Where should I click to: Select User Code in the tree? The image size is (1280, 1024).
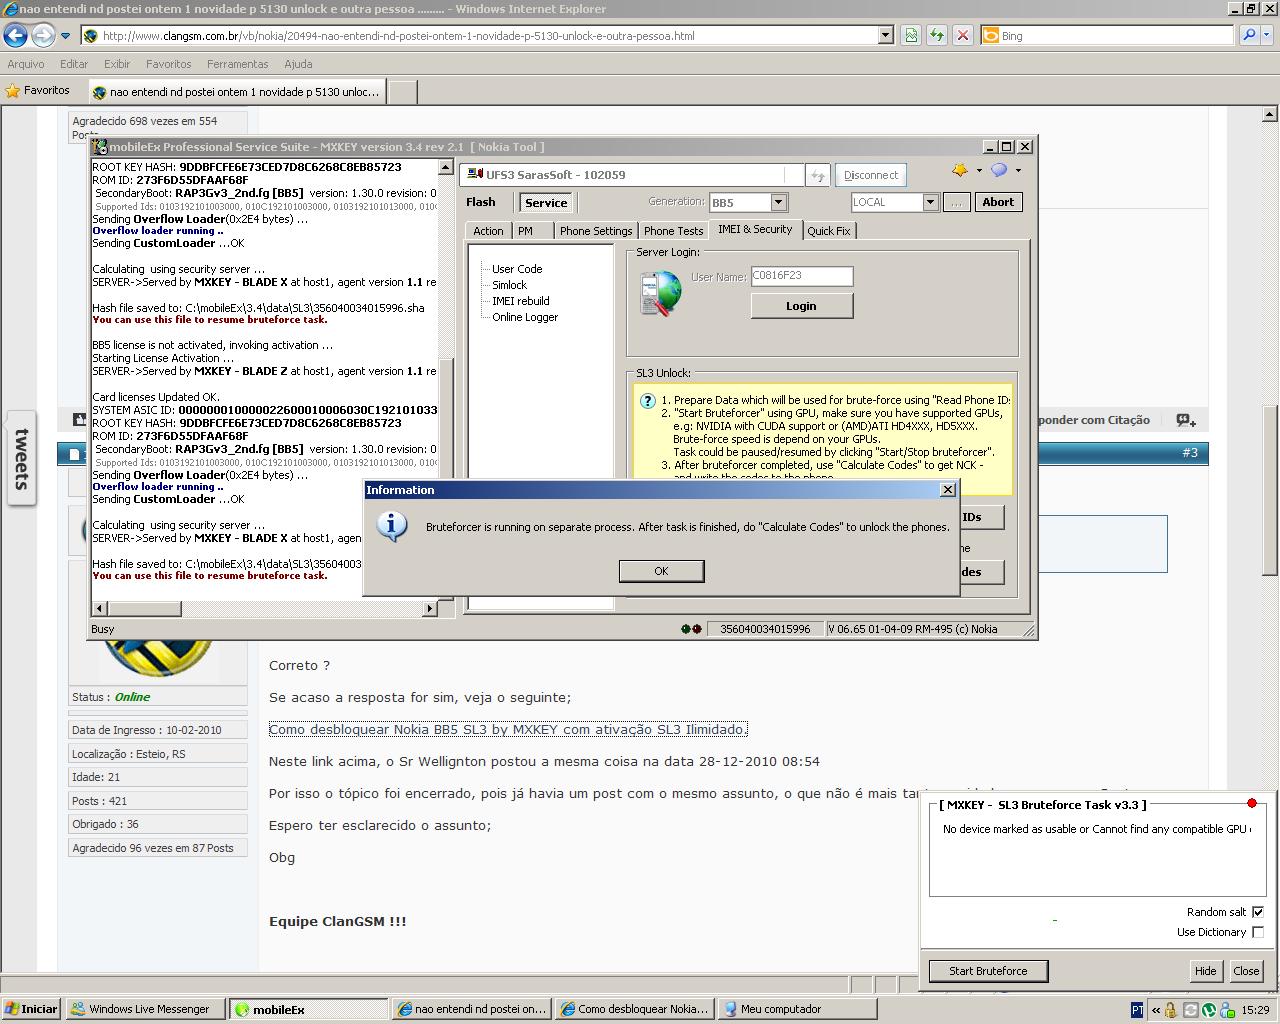point(517,269)
